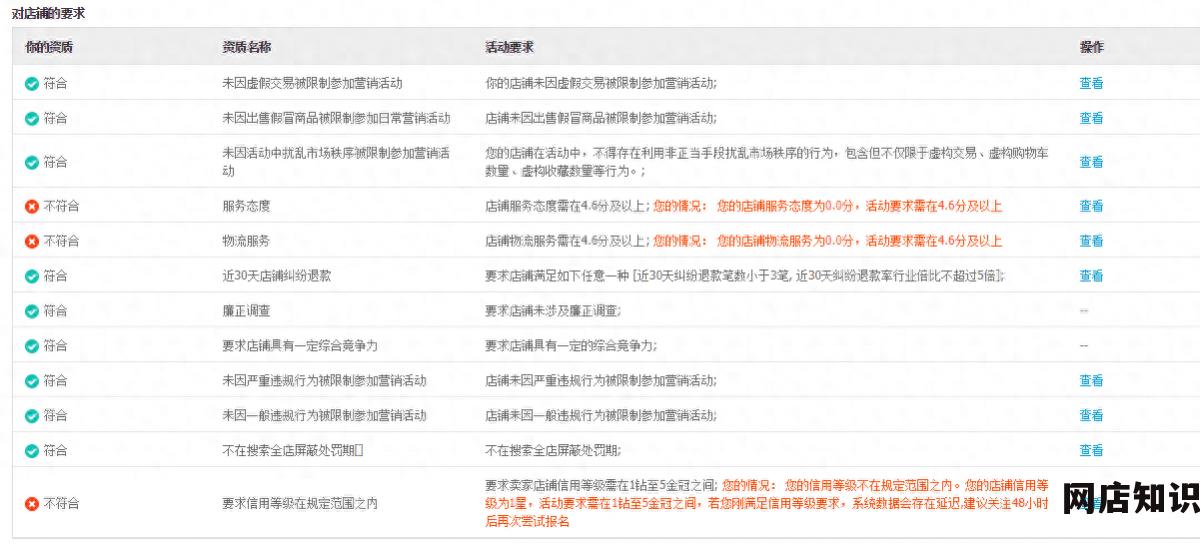
Task: Click green check icon for 未因出售假冒商品 row
Action: 32,119
